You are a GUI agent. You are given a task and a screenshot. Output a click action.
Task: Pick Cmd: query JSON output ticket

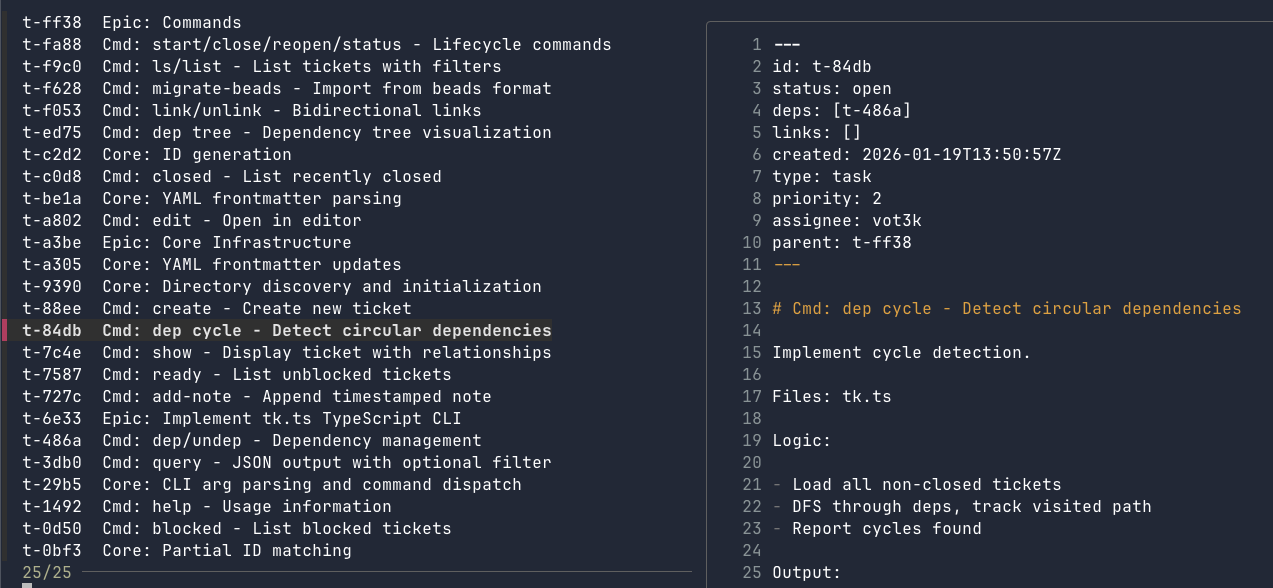286,462
